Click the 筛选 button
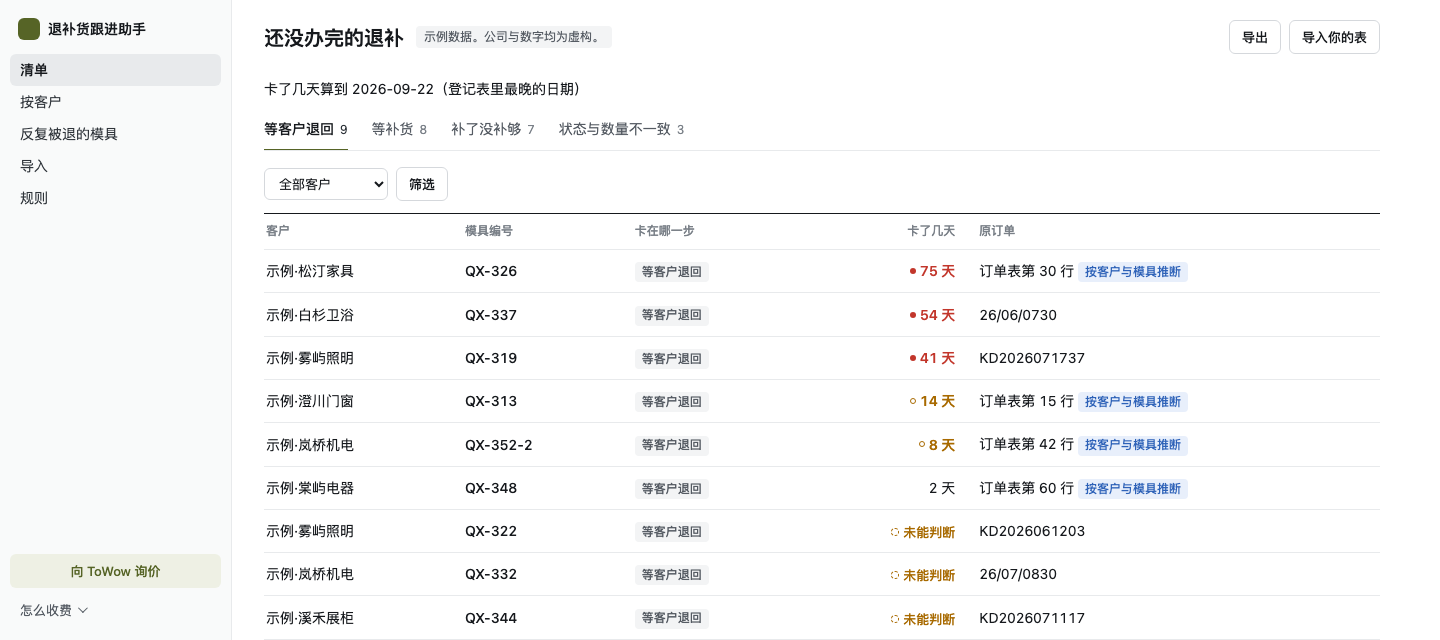Image resolution: width=1440 pixels, height=640 pixels. [422, 184]
